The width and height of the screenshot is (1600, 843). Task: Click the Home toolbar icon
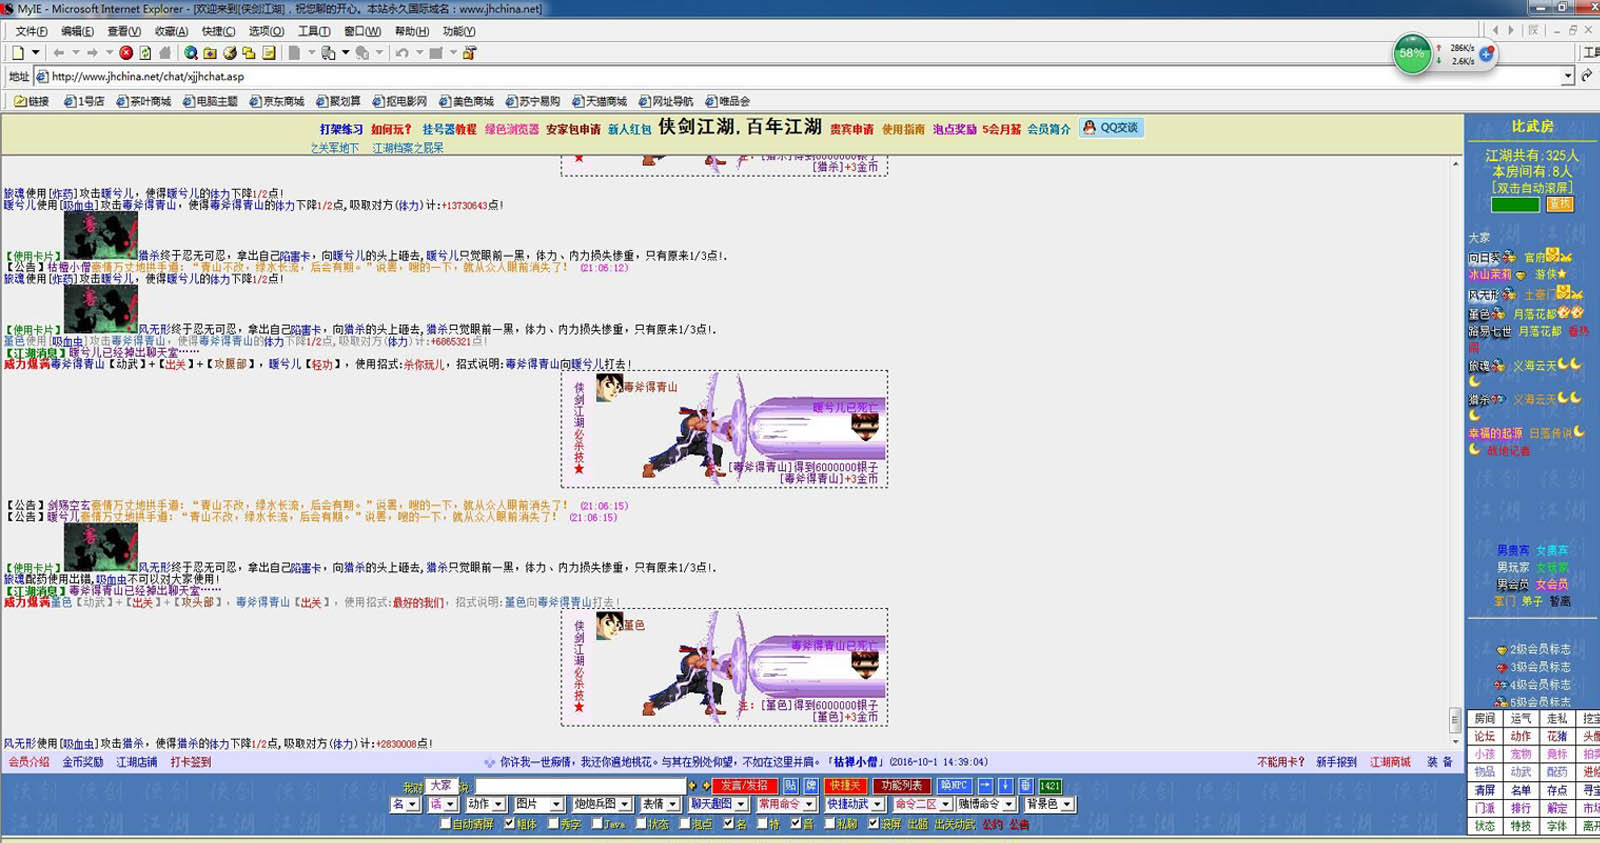point(165,53)
